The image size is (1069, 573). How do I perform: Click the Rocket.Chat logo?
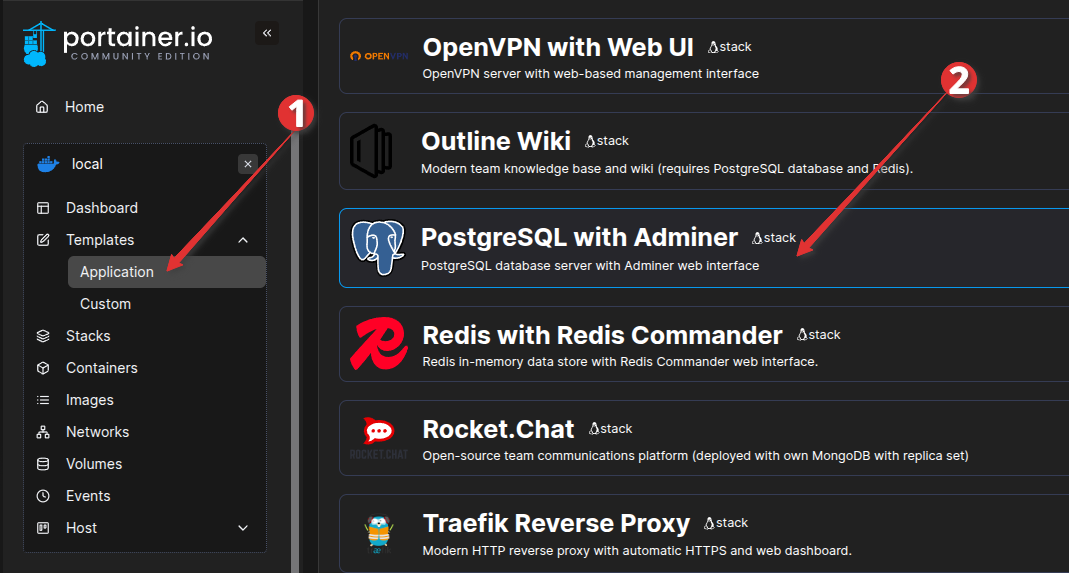(x=378, y=438)
